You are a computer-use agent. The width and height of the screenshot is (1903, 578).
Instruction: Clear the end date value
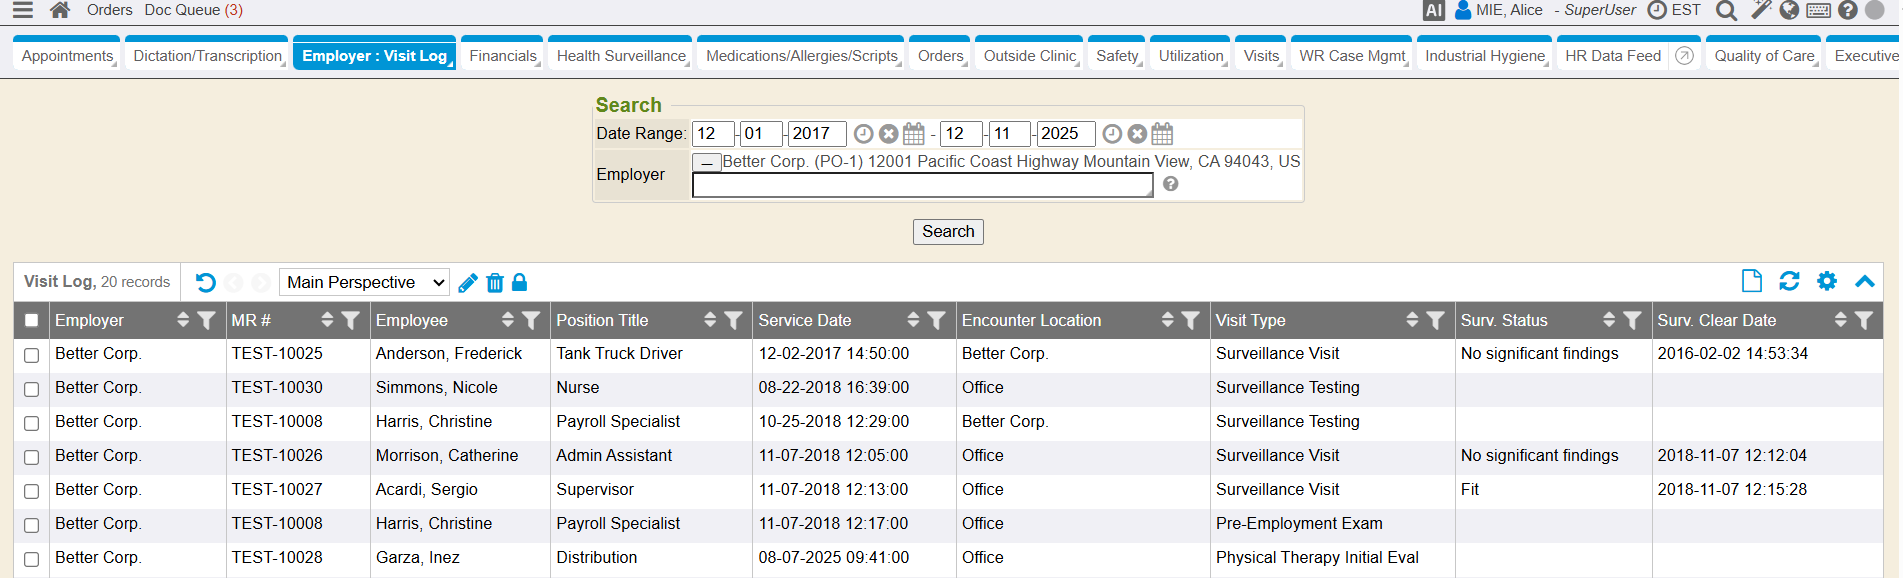pyautogui.click(x=1137, y=134)
